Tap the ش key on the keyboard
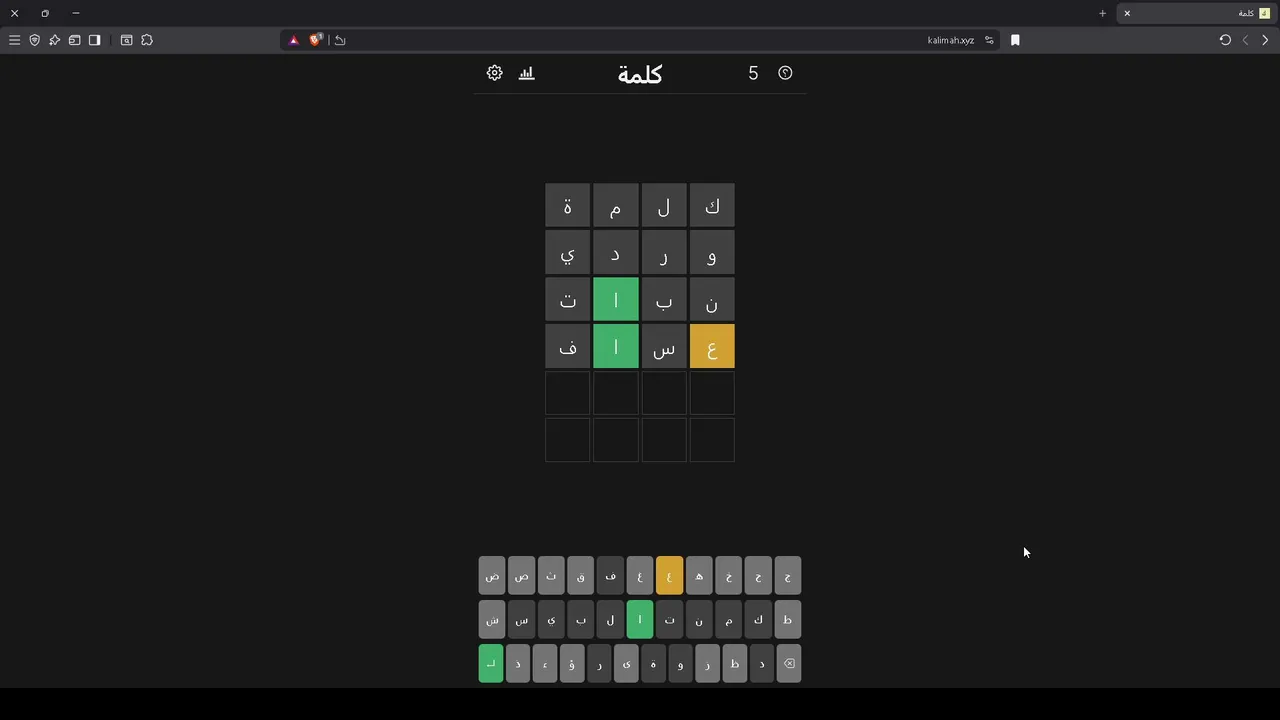Screen dimensions: 1280x720 click(x=492, y=620)
